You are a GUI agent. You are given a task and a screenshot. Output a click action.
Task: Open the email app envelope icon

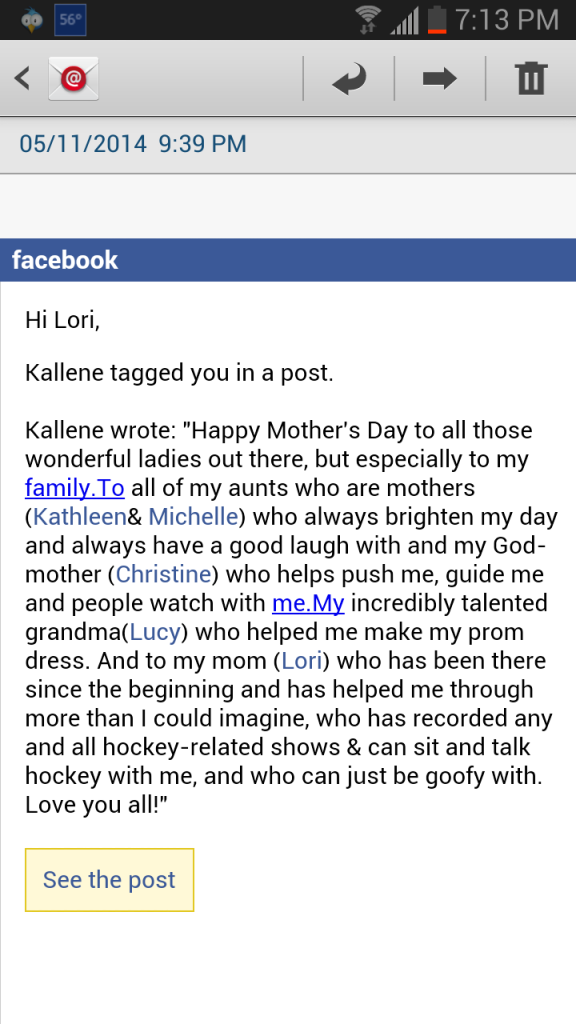pyautogui.click(x=73, y=78)
